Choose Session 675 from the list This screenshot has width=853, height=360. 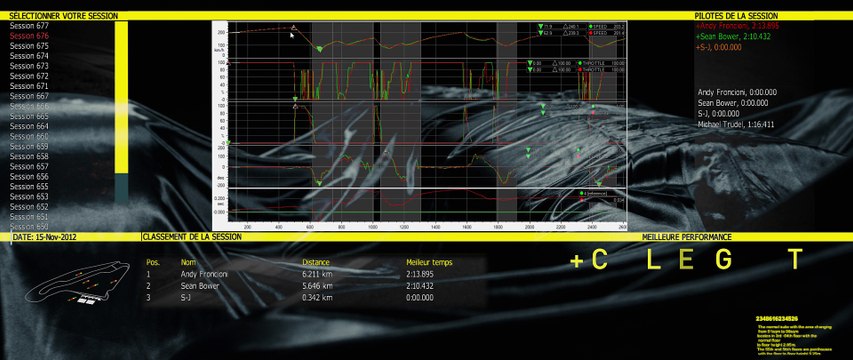point(29,46)
